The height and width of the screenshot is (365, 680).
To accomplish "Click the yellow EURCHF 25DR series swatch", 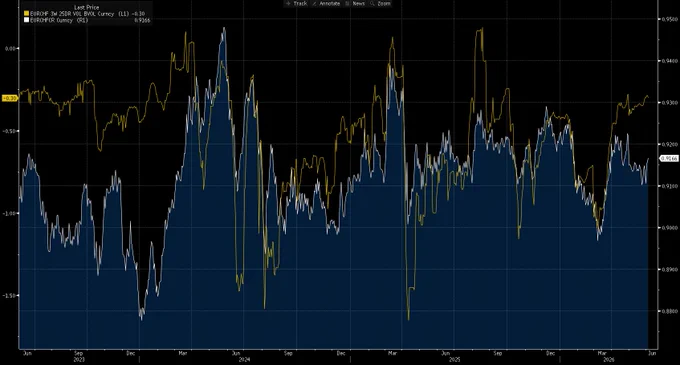I will (x=26, y=14).
